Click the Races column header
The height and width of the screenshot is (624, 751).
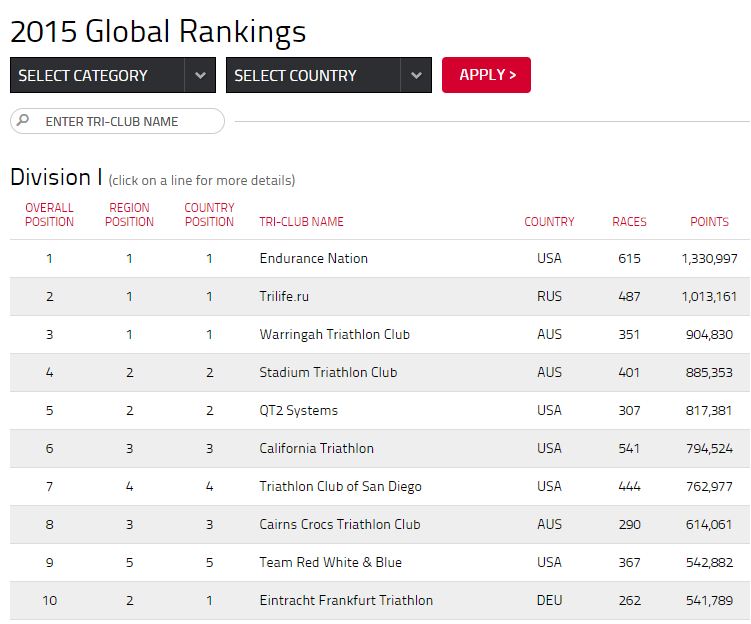click(629, 222)
